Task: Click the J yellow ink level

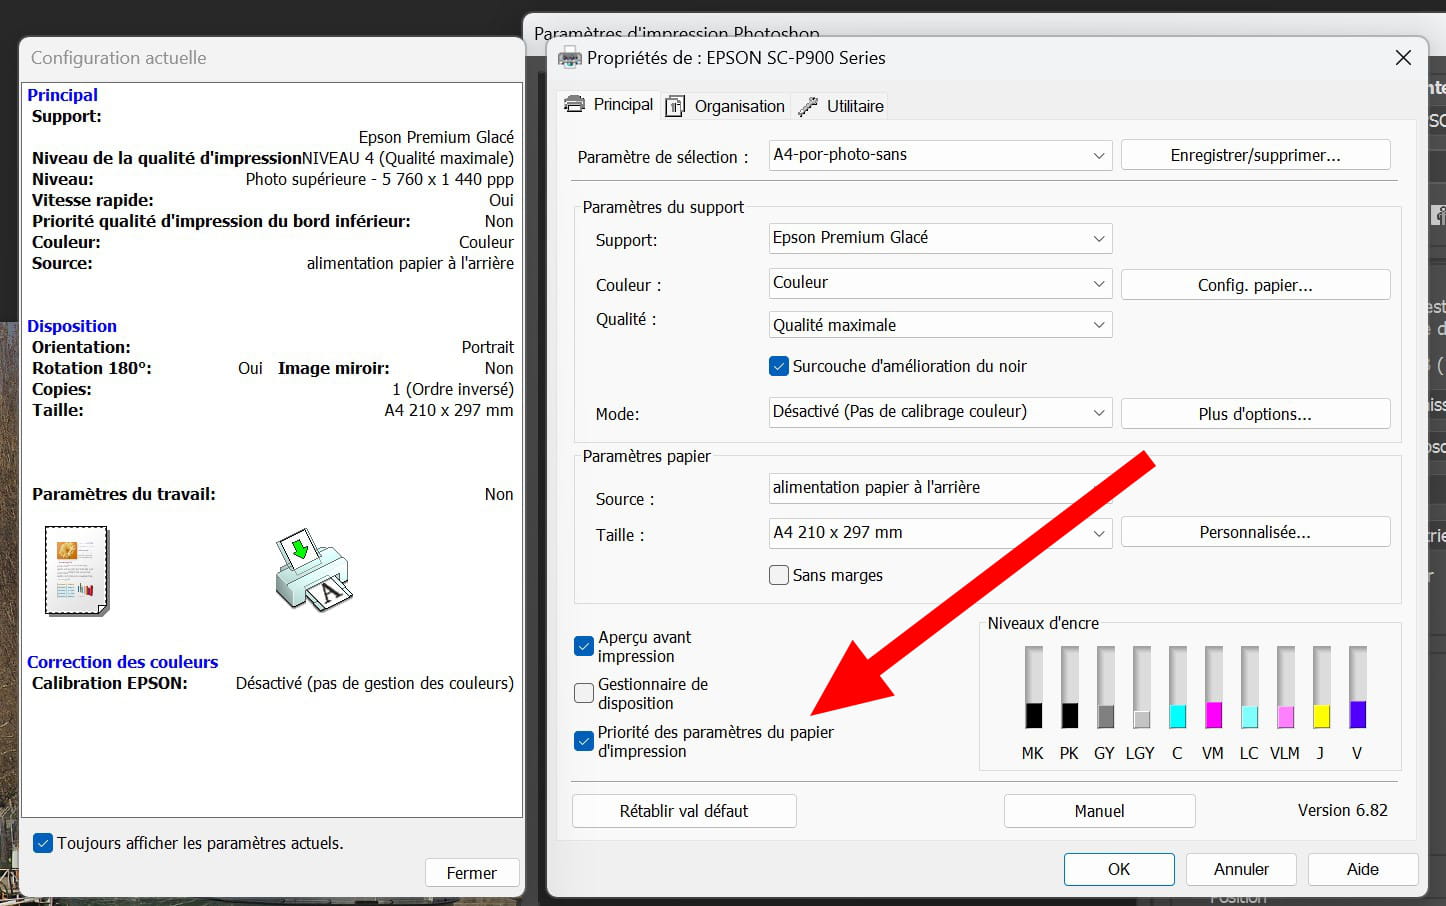Action: [x=1322, y=687]
